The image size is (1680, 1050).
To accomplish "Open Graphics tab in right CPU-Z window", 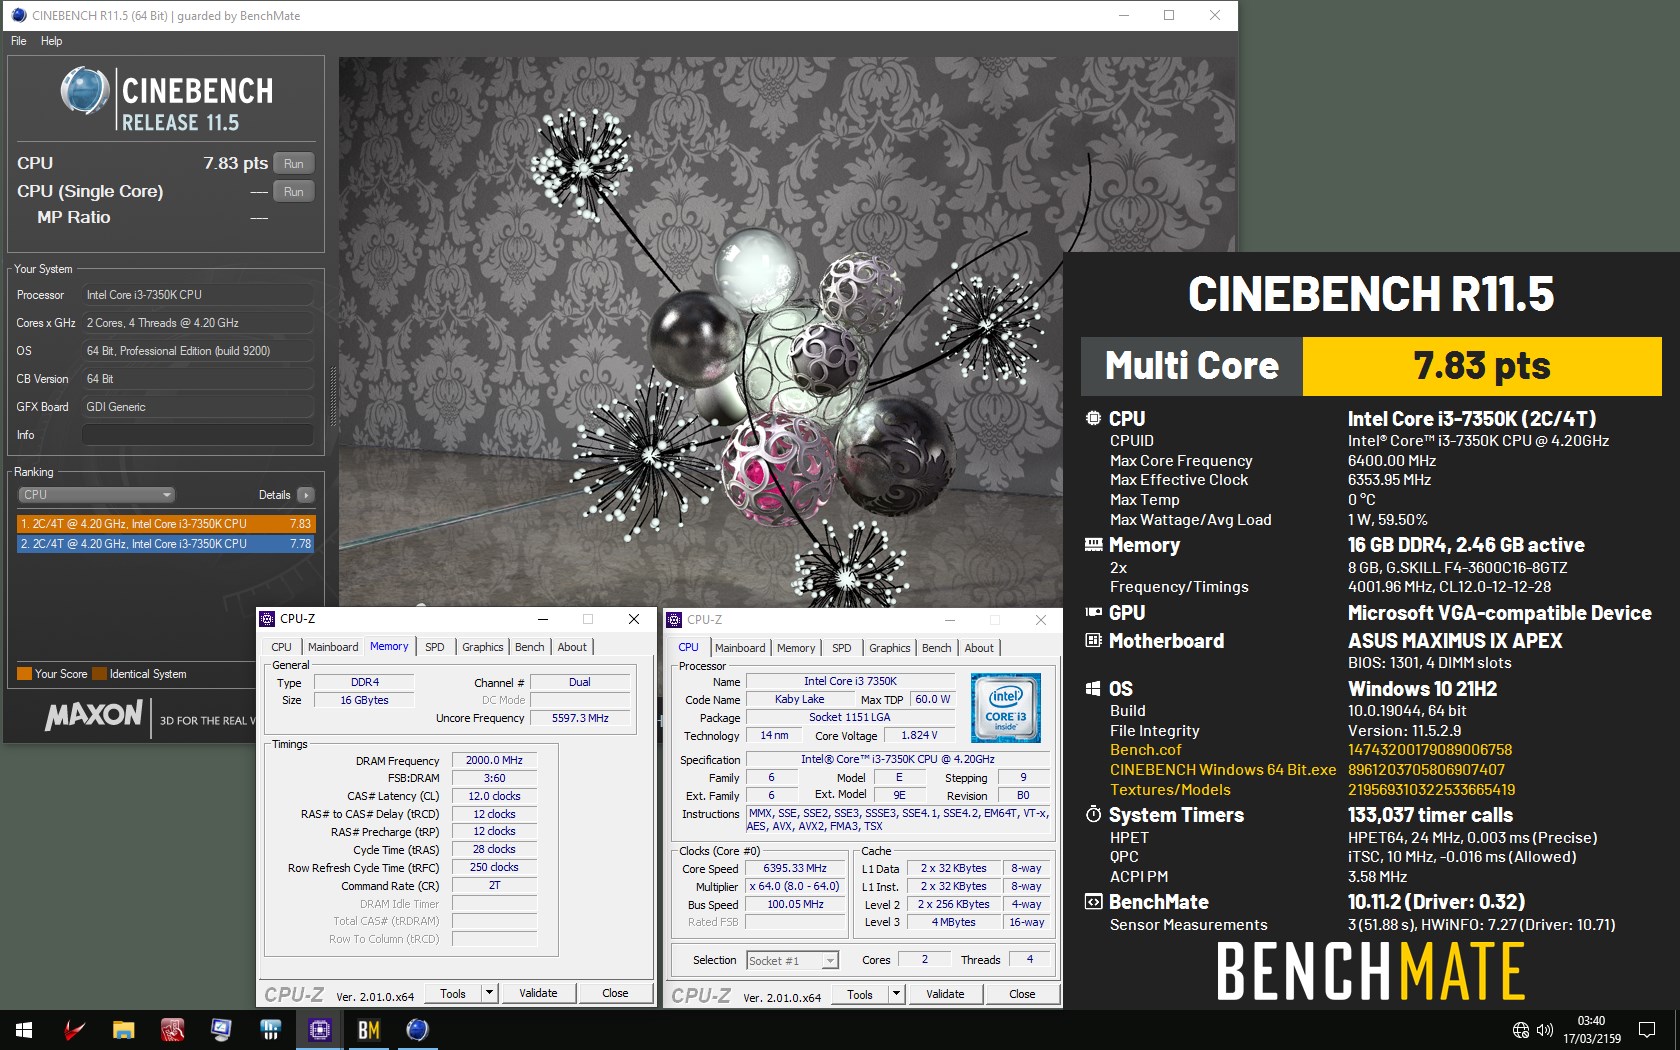I will [890, 648].
